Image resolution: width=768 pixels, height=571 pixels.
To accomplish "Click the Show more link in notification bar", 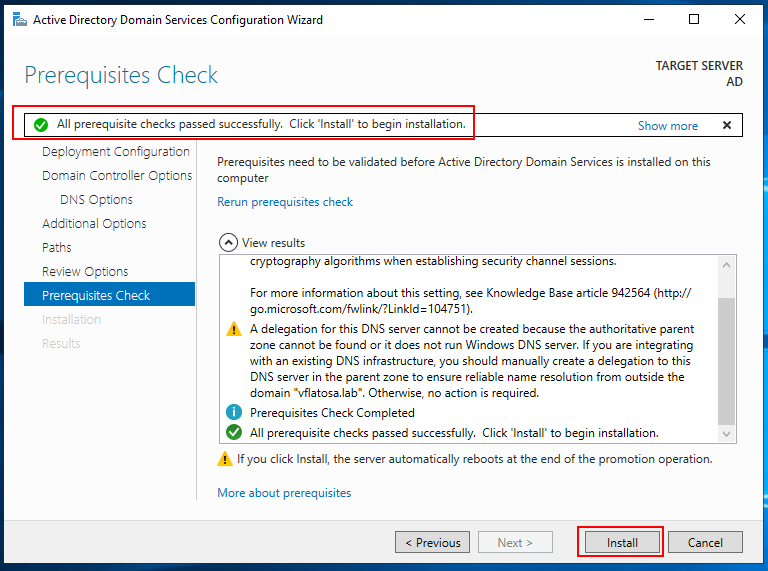I will 668,126.
